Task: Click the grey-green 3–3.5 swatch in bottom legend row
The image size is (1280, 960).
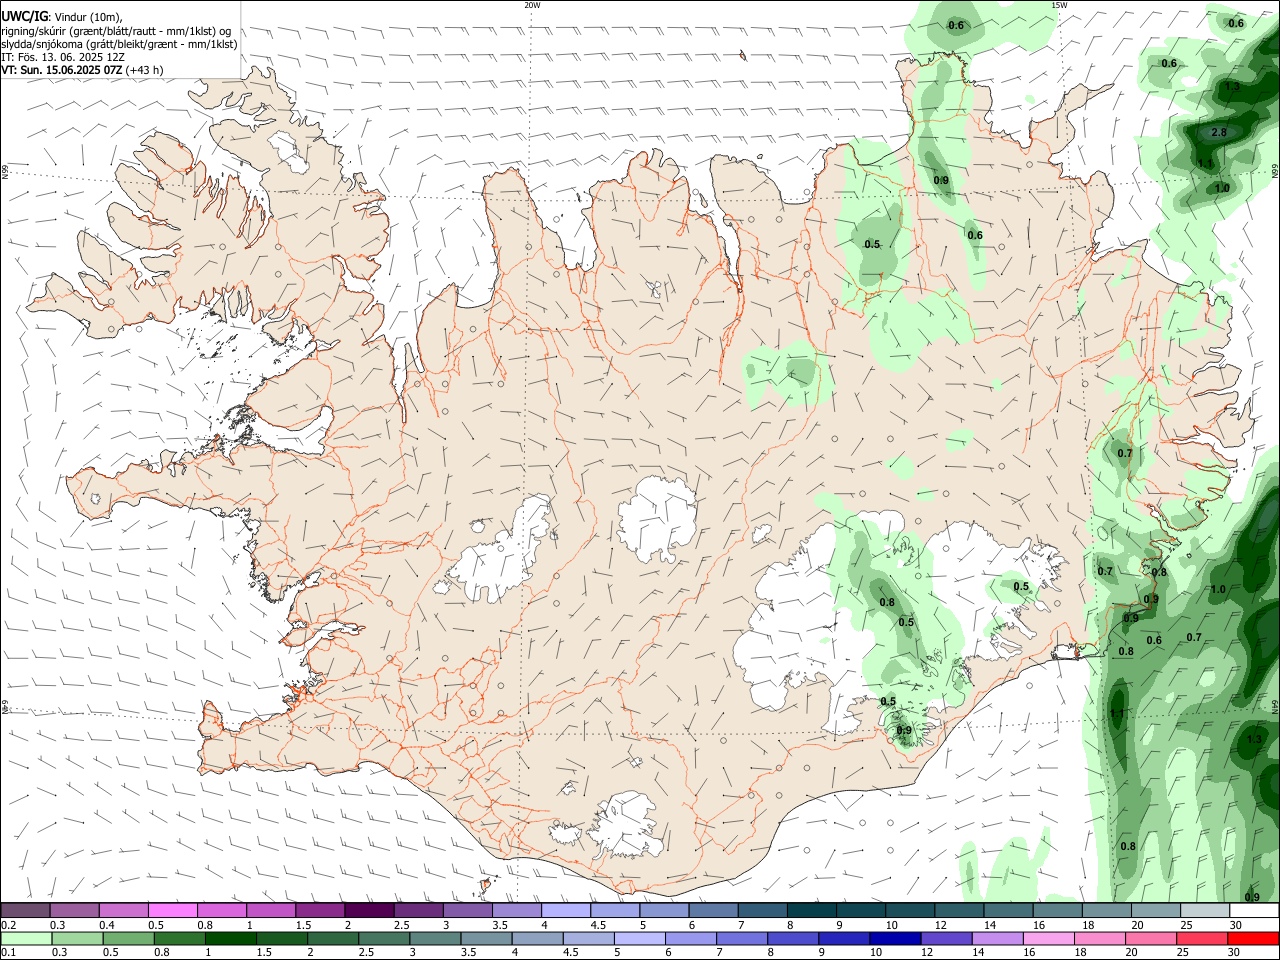Action: (436, 938)
